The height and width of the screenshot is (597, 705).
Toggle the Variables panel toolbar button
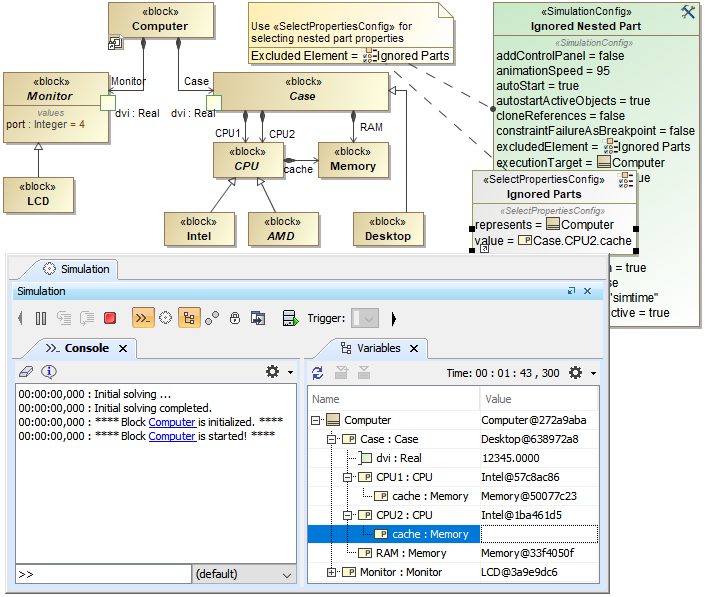pos(189,318)
